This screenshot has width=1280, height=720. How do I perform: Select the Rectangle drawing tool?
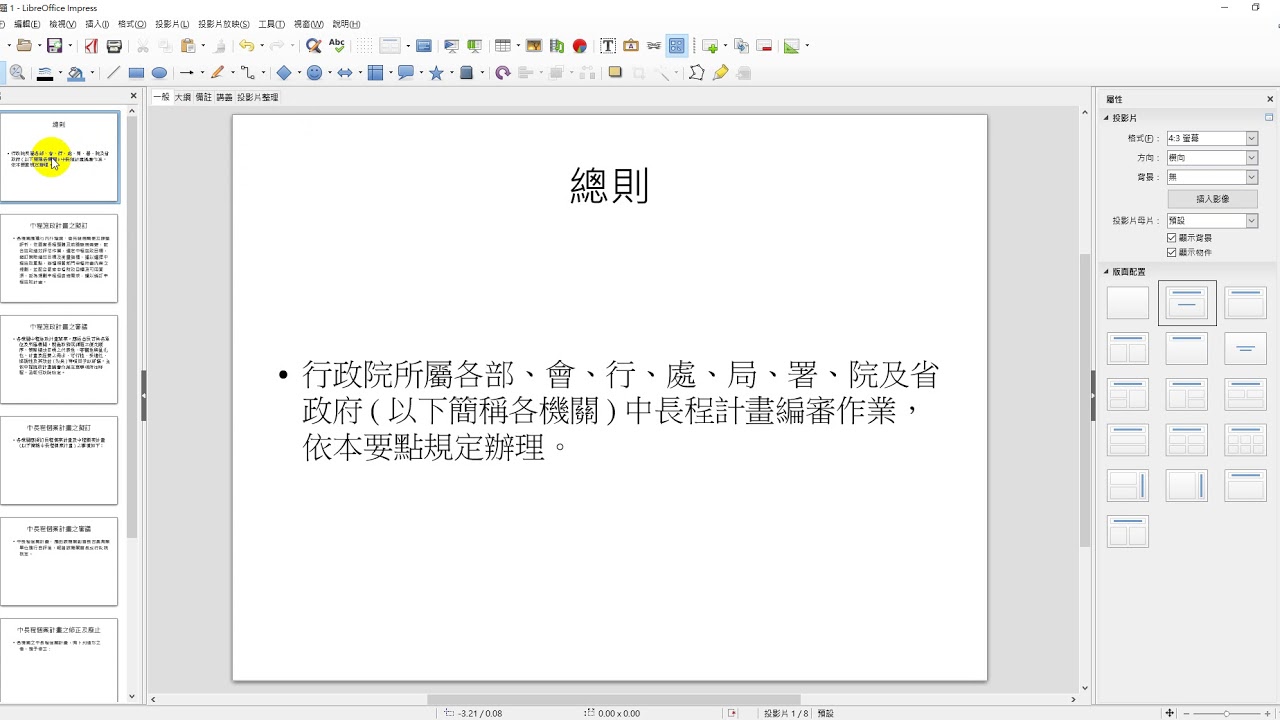click(136, 73)
